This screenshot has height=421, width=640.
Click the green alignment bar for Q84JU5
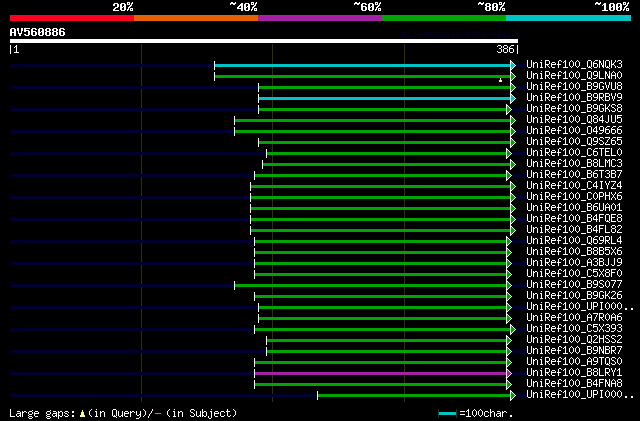click(373, 120)
